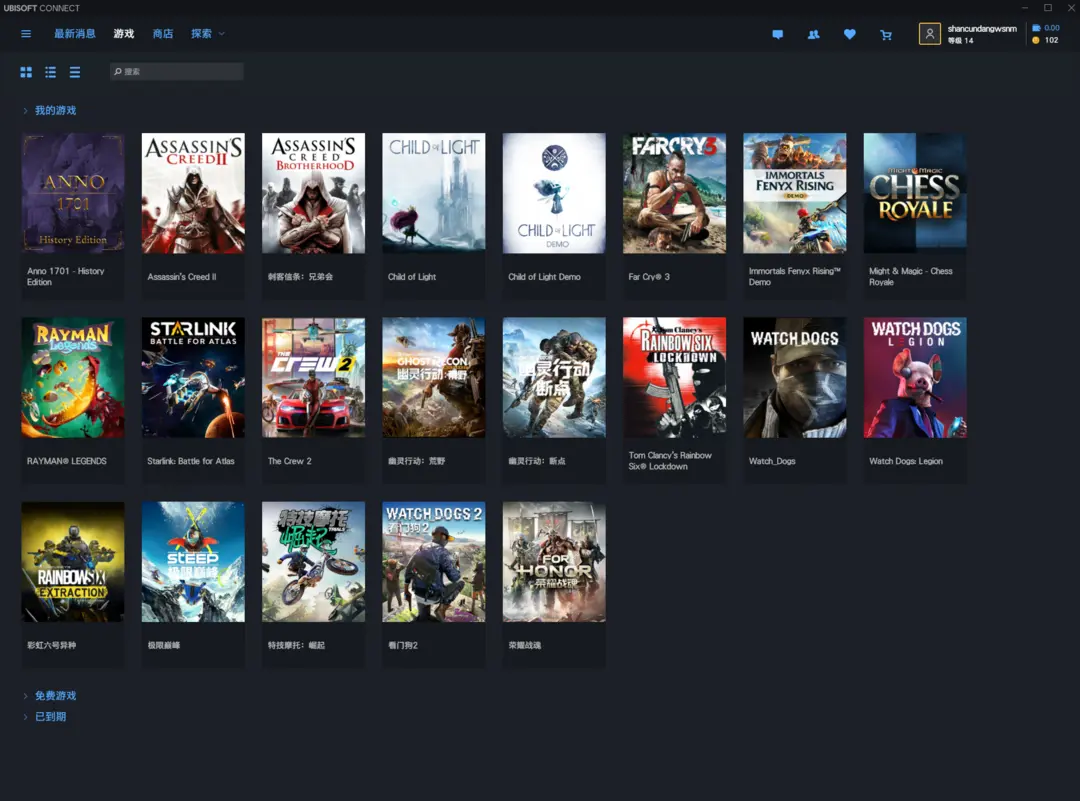Open the wishlist heart icon

[850, 34]
